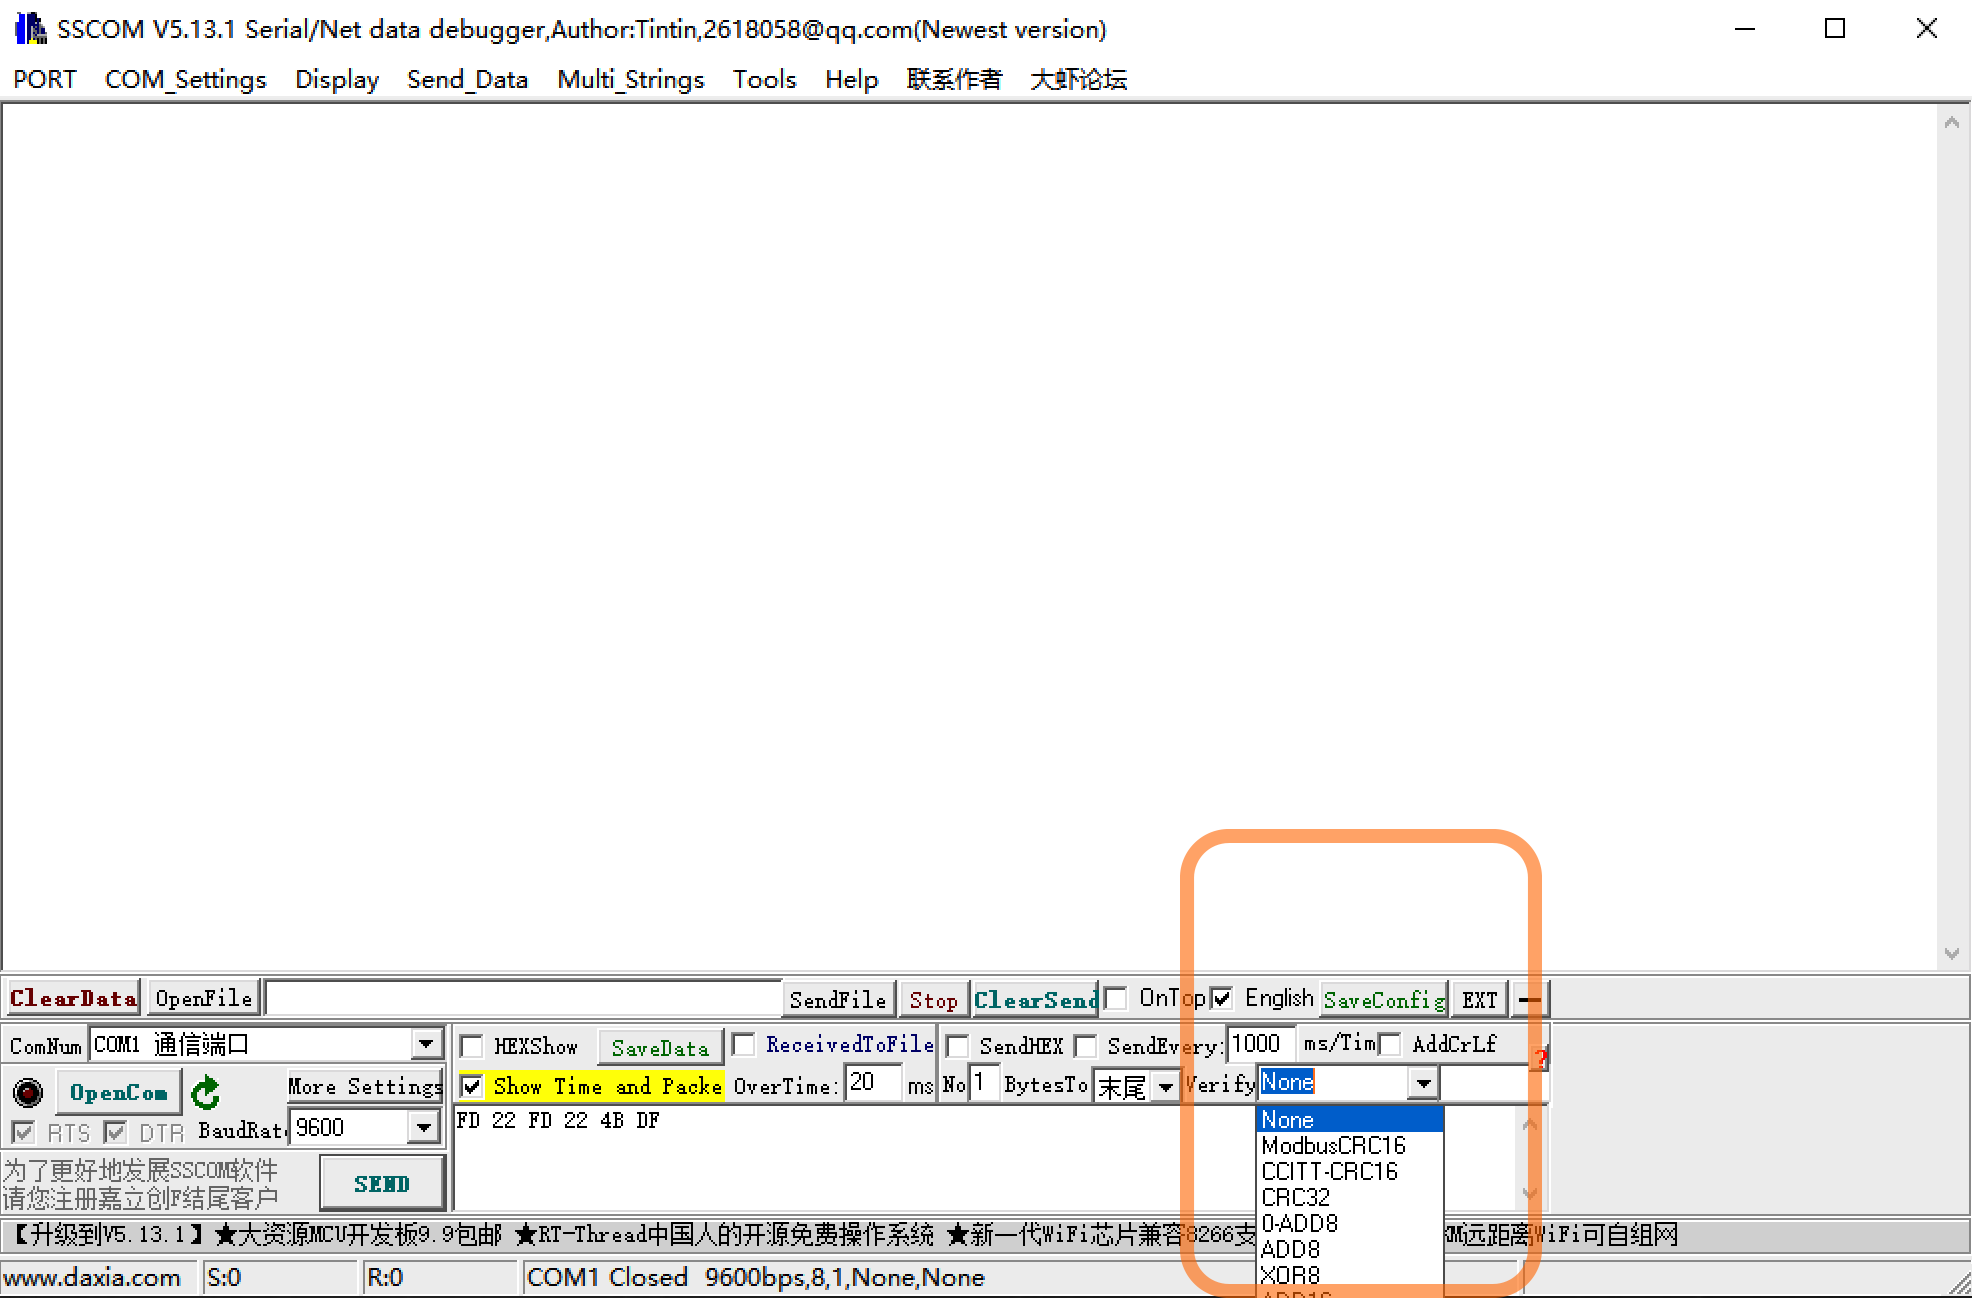This screenshot has height=1298, width=1972.
Task: Click the OverTime 20 ms input field
Action: tap(873, 1083)
